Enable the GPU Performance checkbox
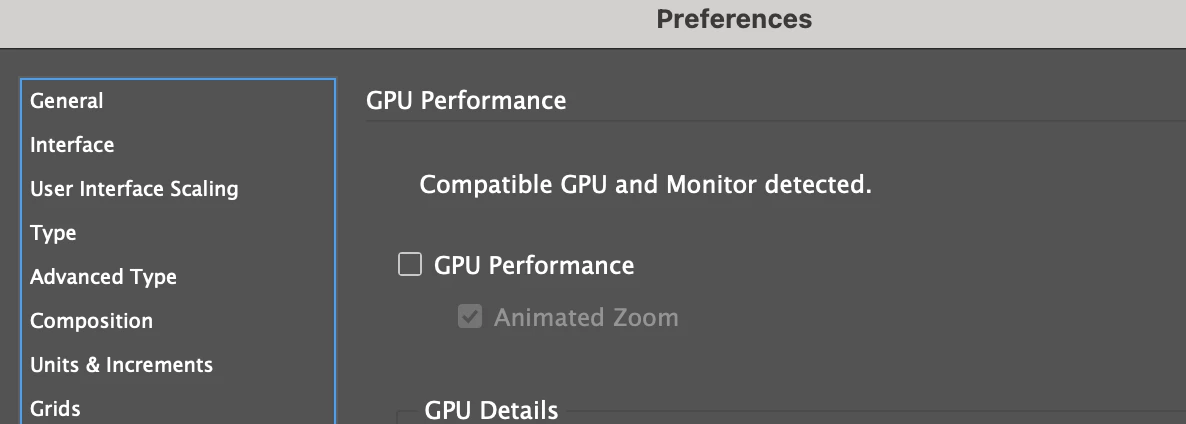The width and height of the screenshot is (1186, 424). [410, 265]
